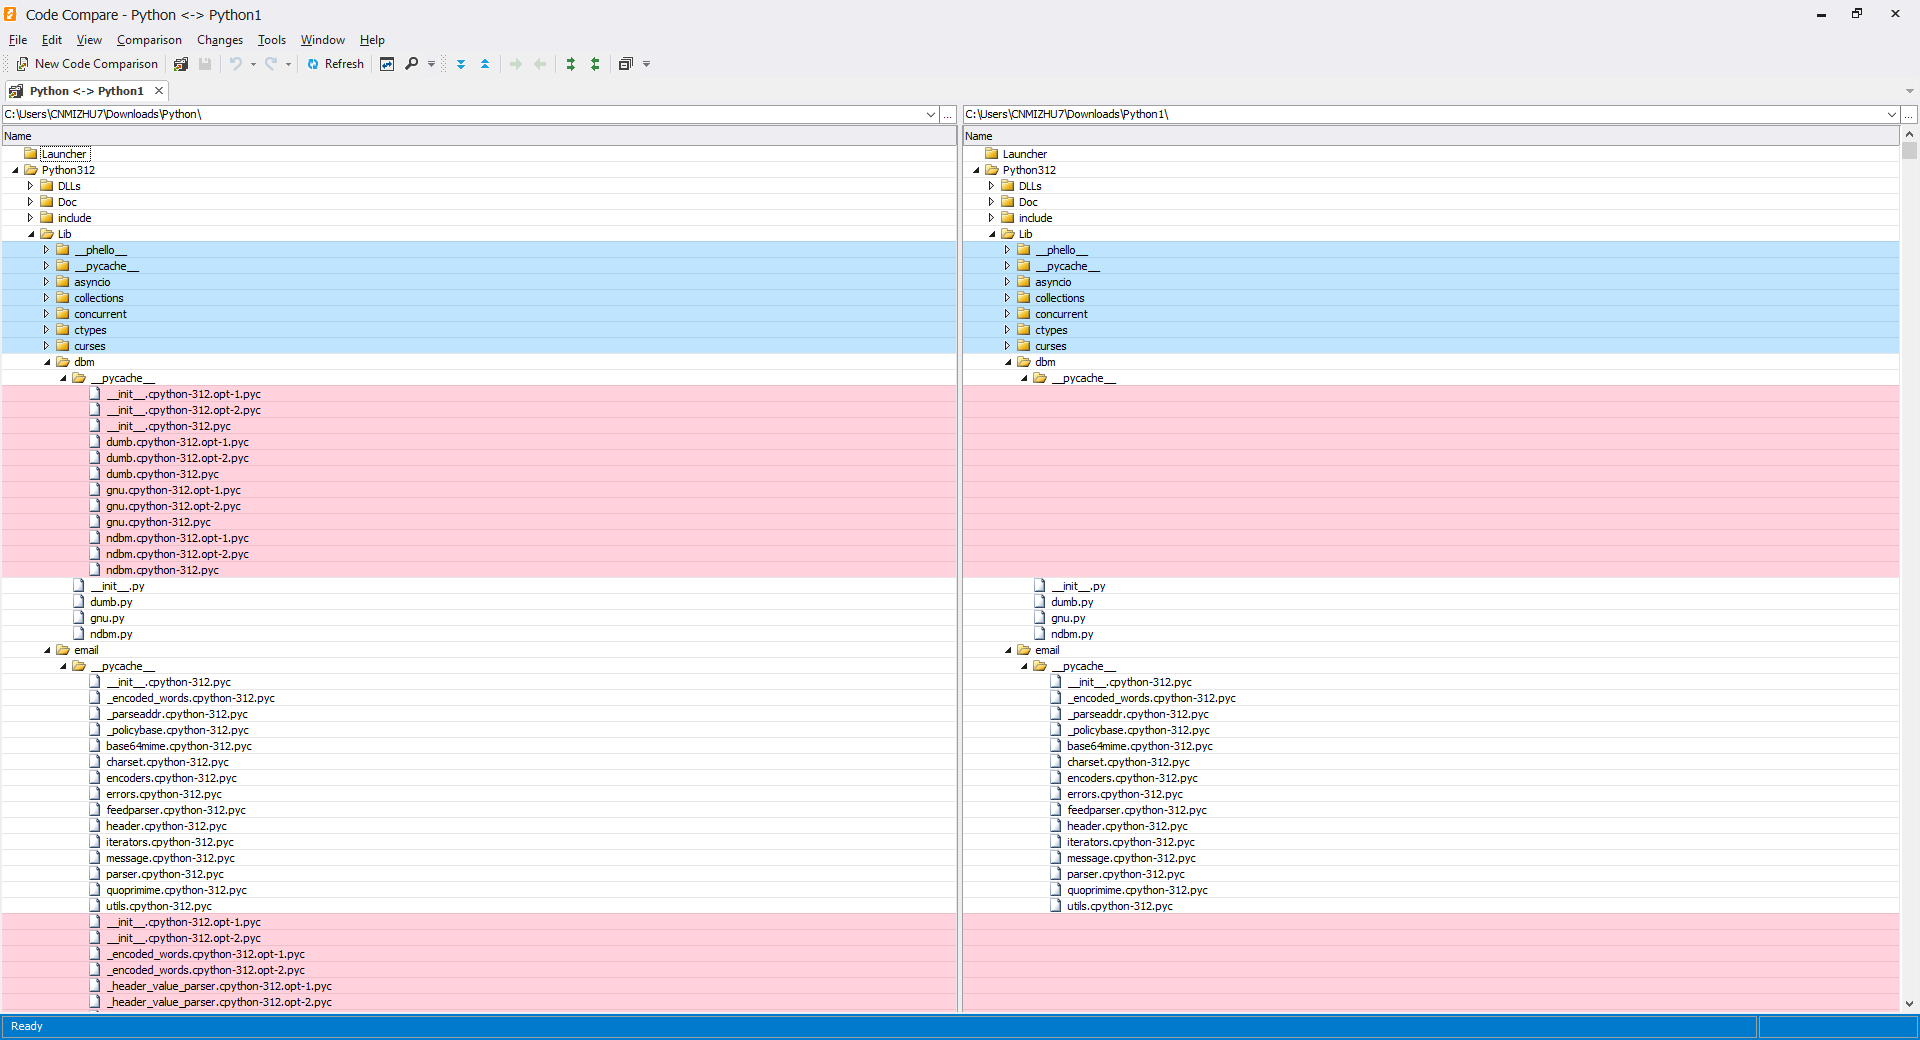Select ndbm.py file in right pane
Viewport: 1920px width, 1040px height.
tap(1072, 634)
